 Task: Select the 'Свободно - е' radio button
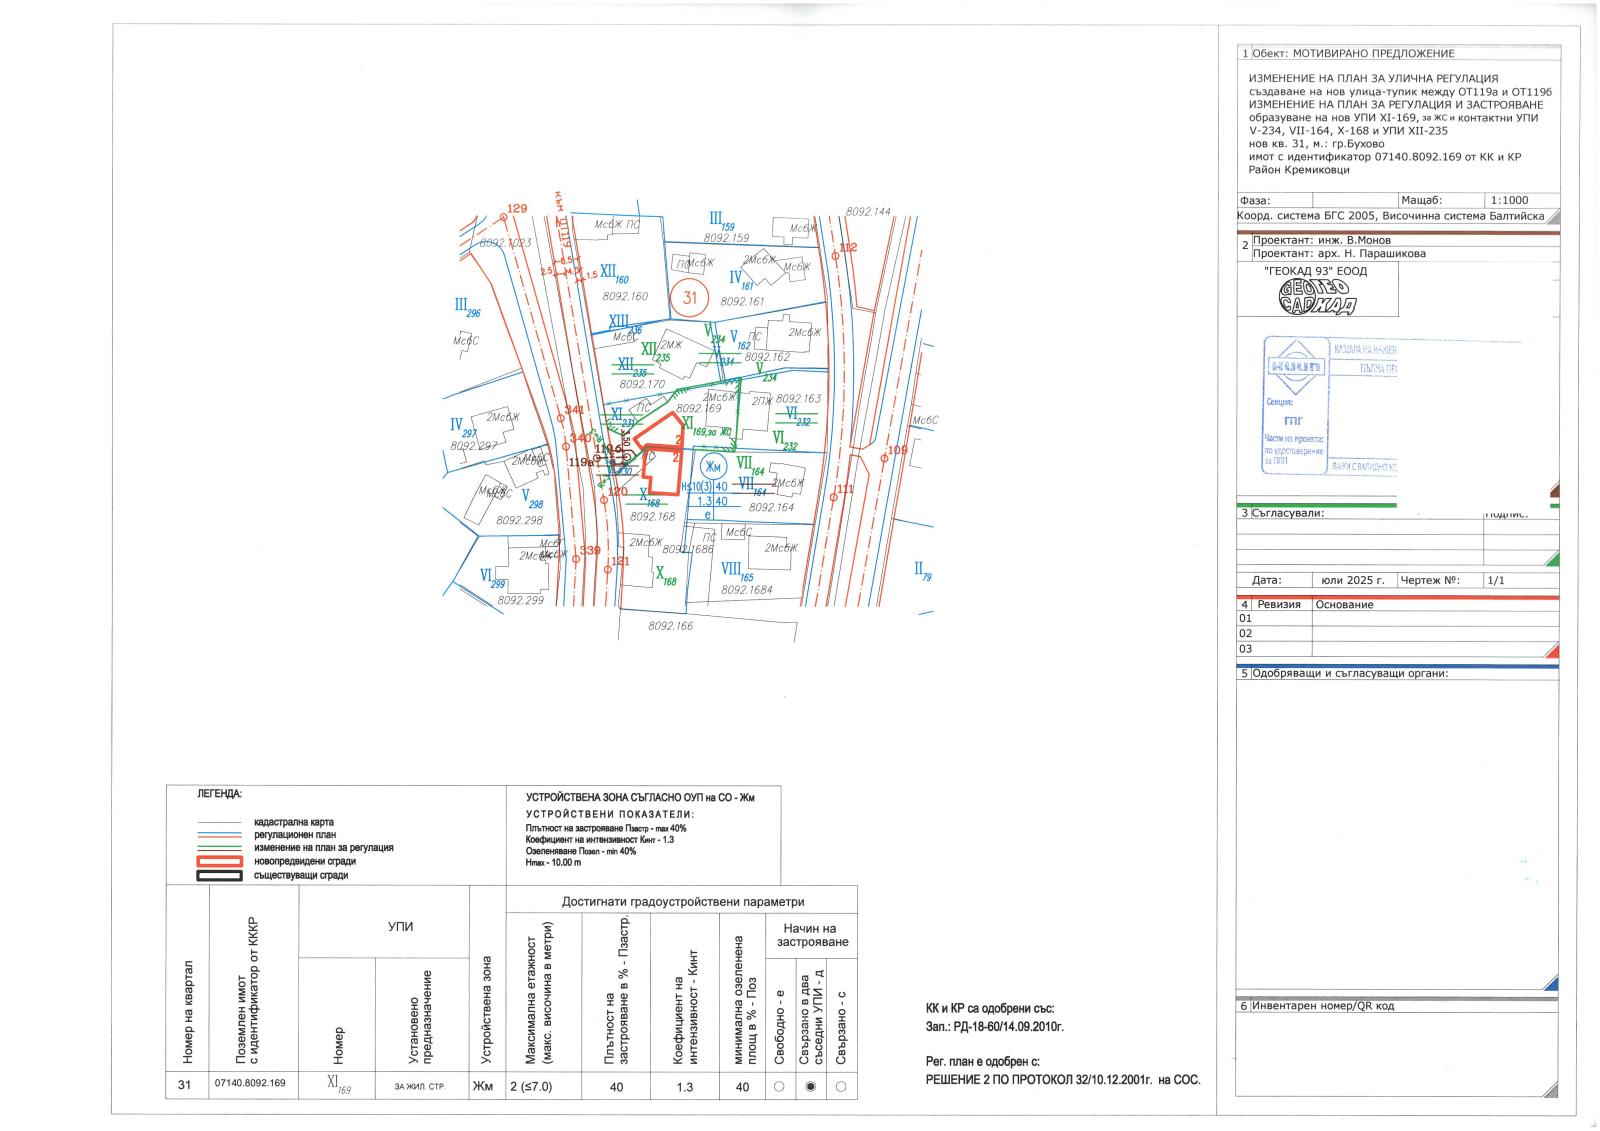click(x=779, y=1086)
